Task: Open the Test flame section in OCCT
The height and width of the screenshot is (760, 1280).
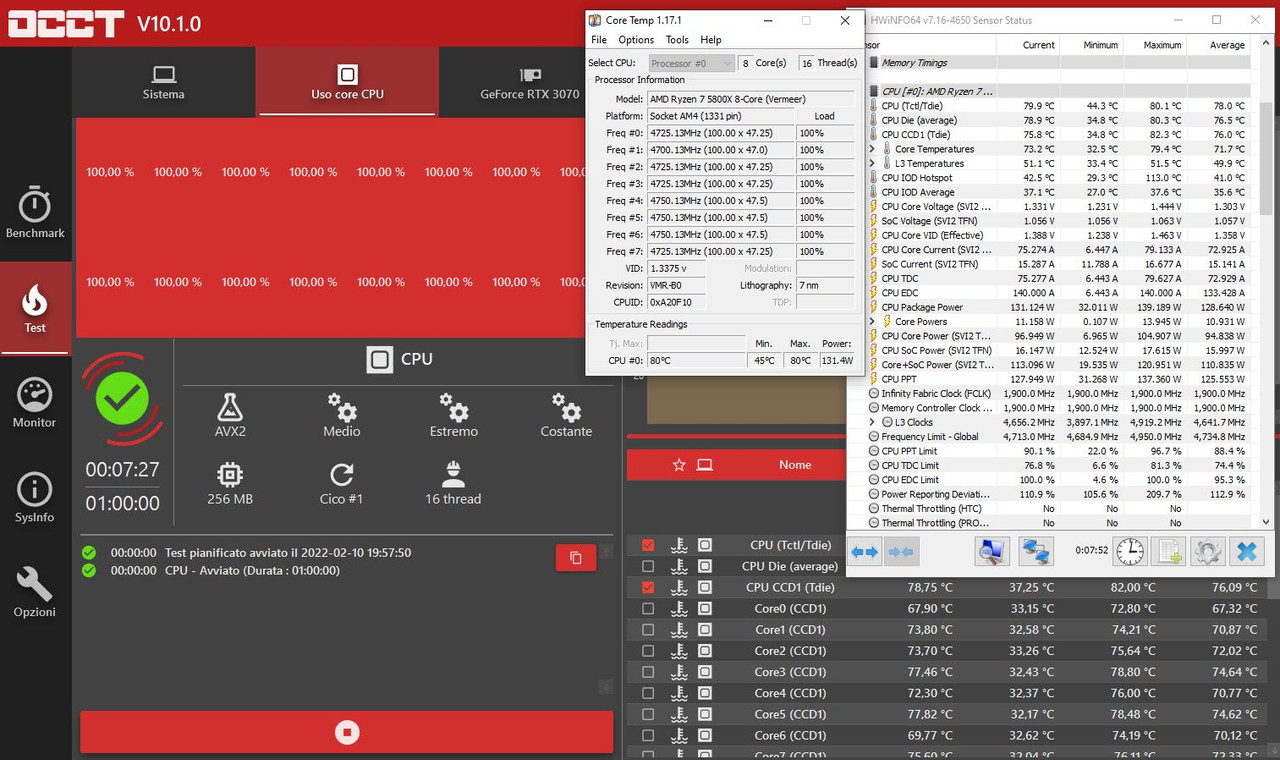Action: (x=35, y=308)
